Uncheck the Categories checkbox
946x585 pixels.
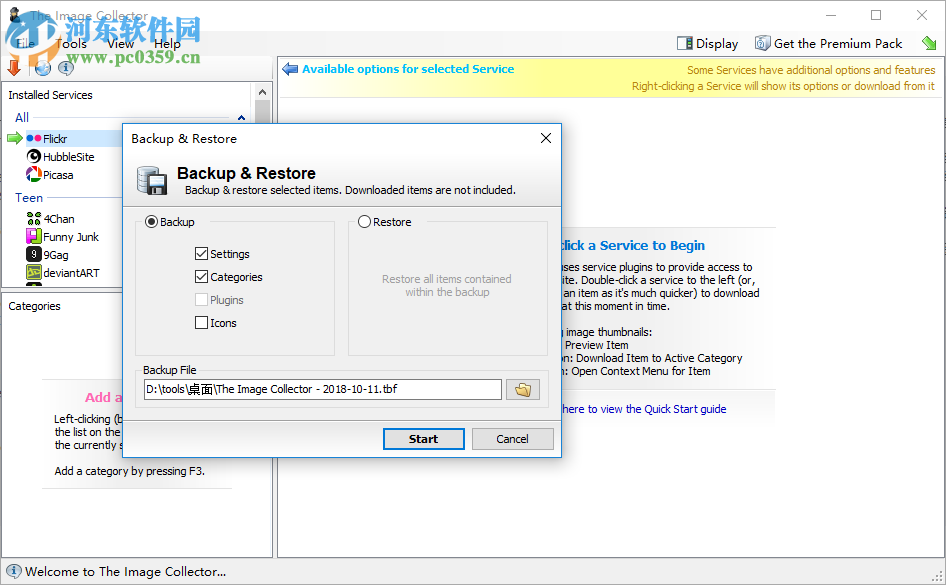click(202, 277)
